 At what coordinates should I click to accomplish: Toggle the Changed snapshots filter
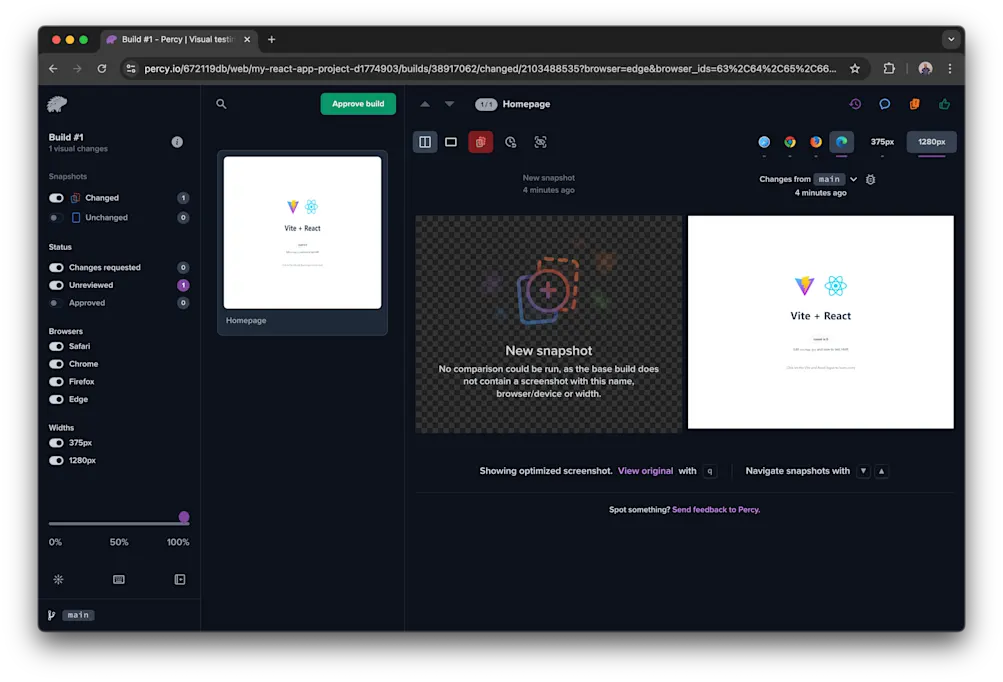56,197
